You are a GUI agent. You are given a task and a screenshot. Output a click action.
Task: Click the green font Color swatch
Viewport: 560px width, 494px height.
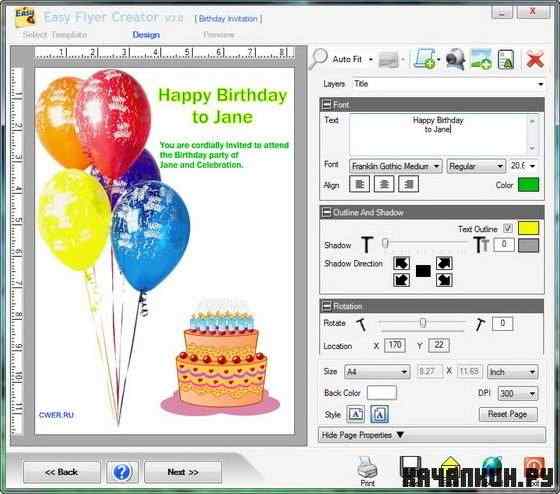coord(528,185)
